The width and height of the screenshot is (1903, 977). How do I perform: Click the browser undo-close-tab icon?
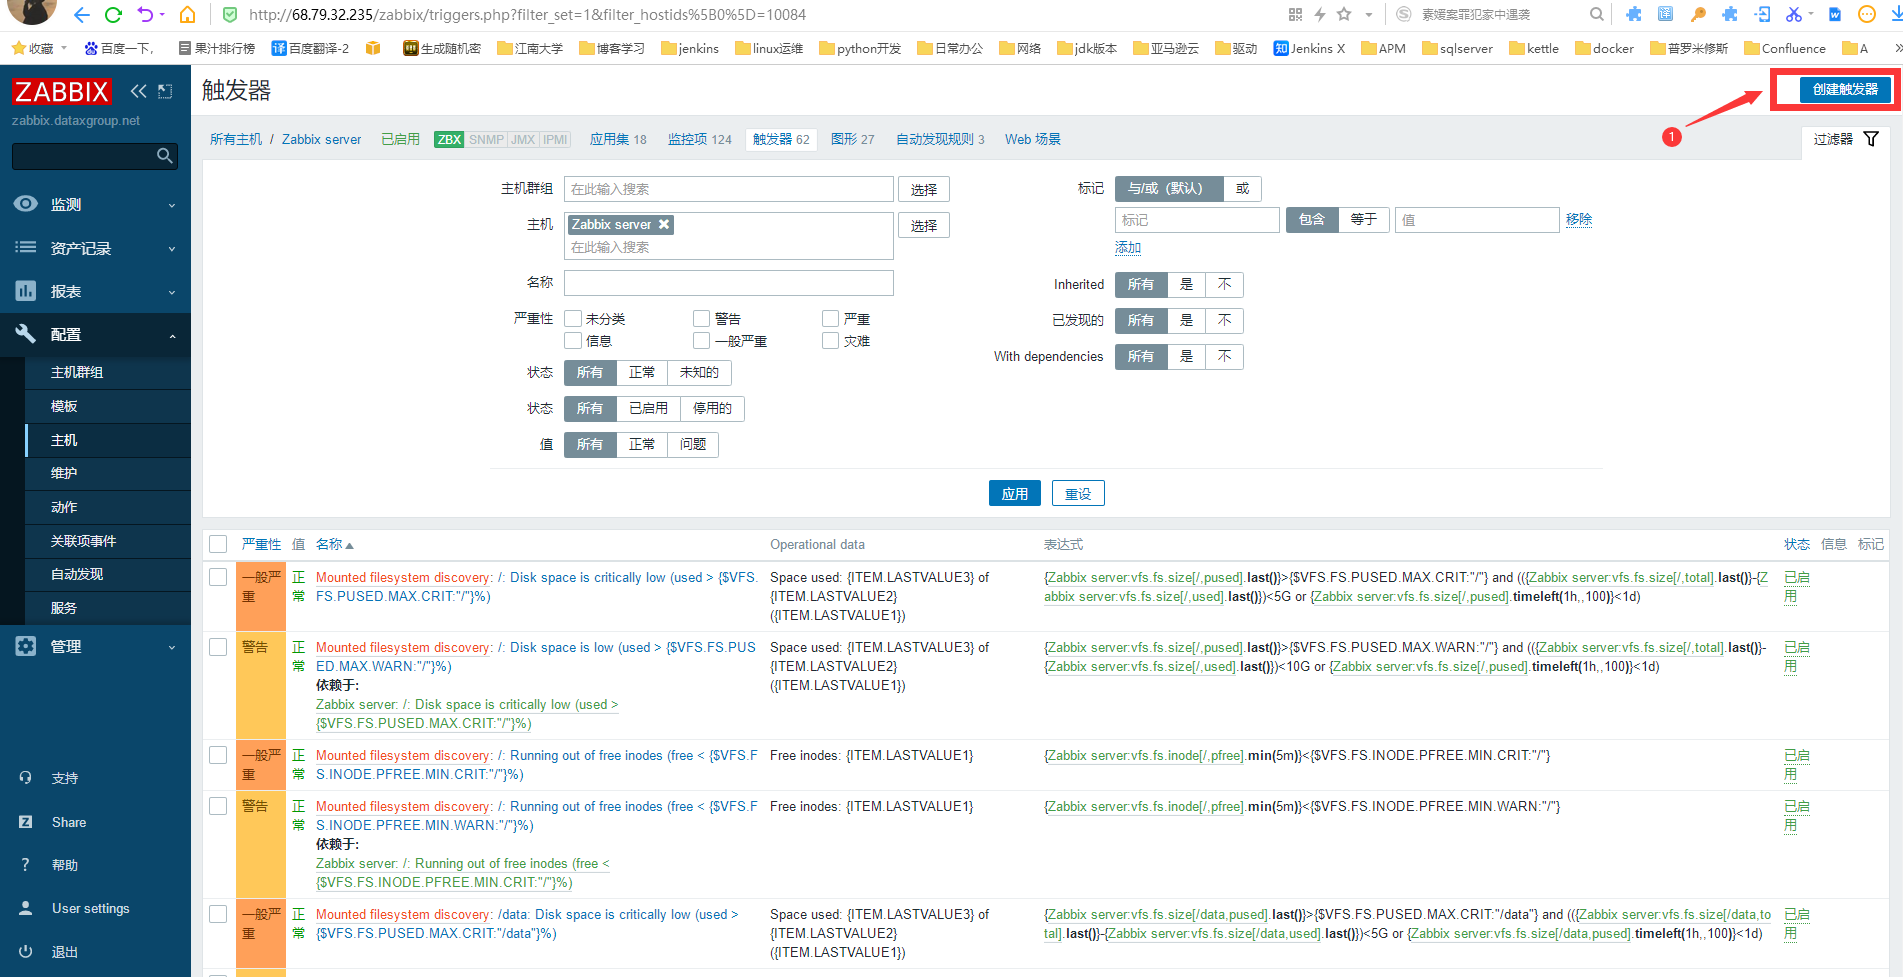146,15
